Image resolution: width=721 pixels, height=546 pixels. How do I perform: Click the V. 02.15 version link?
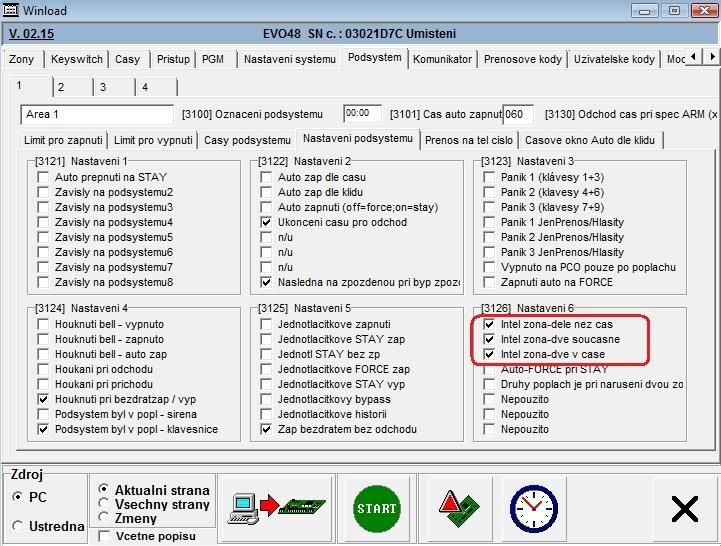click(x=32, y=34)
